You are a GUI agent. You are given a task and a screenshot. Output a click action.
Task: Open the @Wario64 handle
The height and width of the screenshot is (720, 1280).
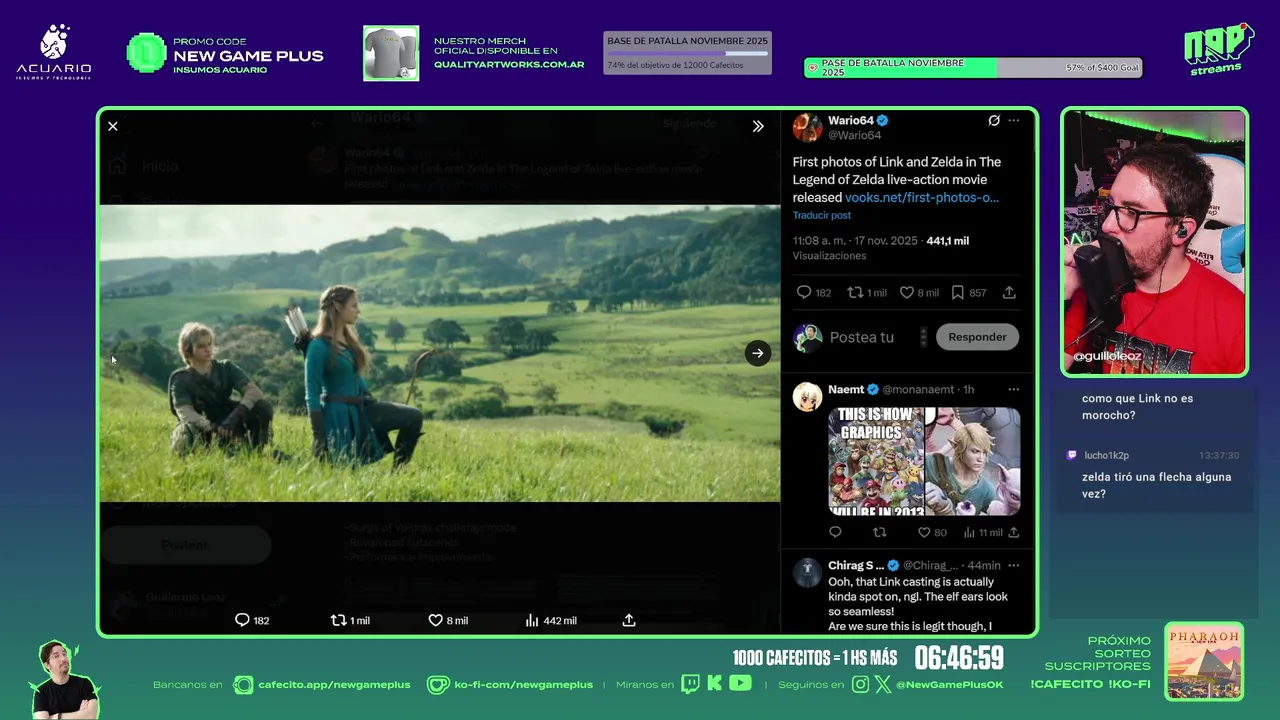tap(855, 135)
